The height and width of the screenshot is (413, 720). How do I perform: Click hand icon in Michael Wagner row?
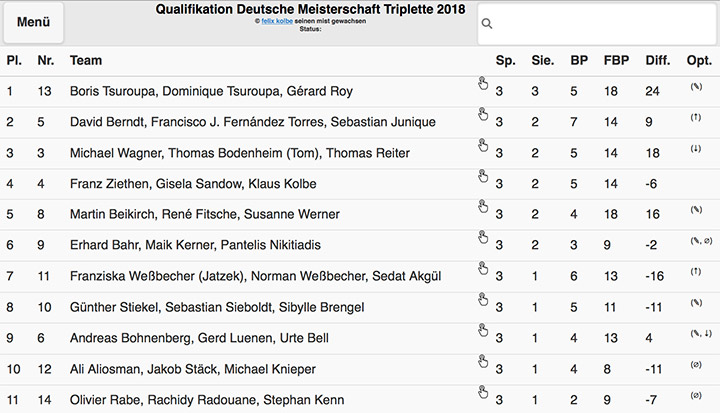click(484, 146)
